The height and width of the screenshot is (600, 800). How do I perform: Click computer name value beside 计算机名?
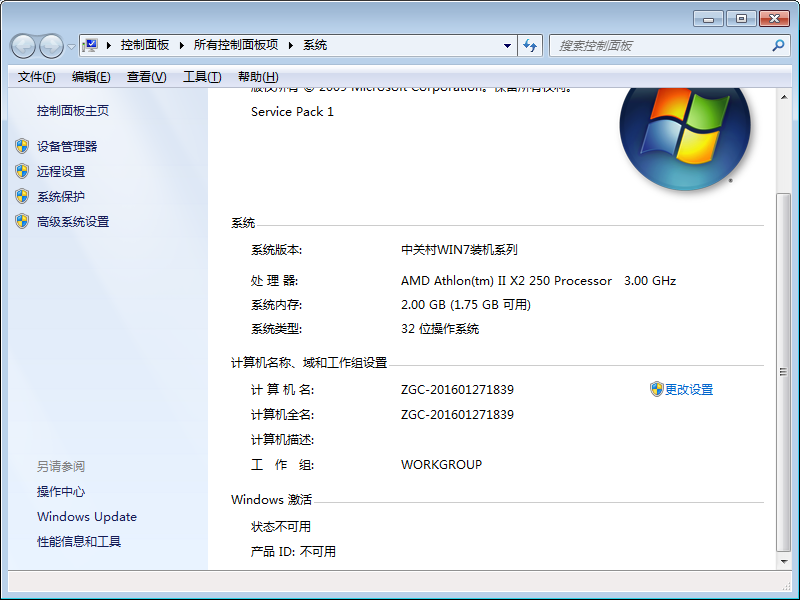pos(457,390)
